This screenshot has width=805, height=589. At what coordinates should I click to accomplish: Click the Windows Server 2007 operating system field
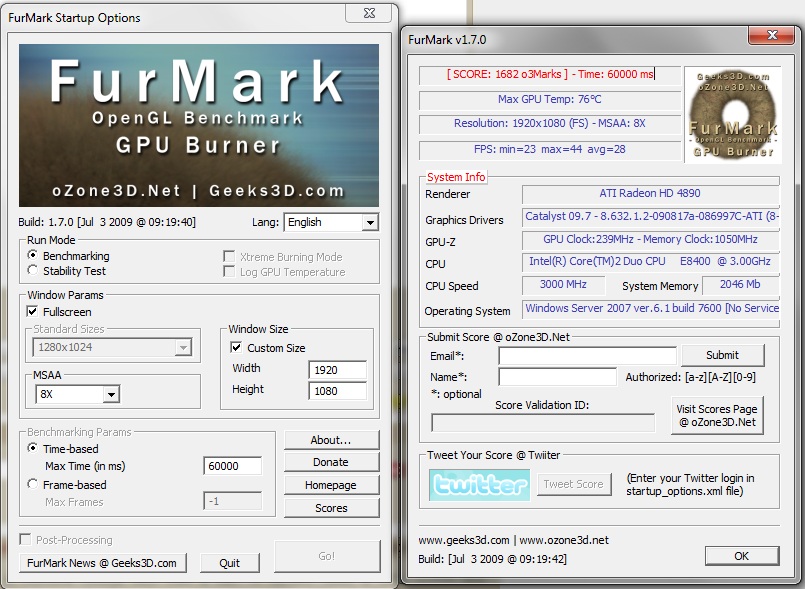point(650,309)
